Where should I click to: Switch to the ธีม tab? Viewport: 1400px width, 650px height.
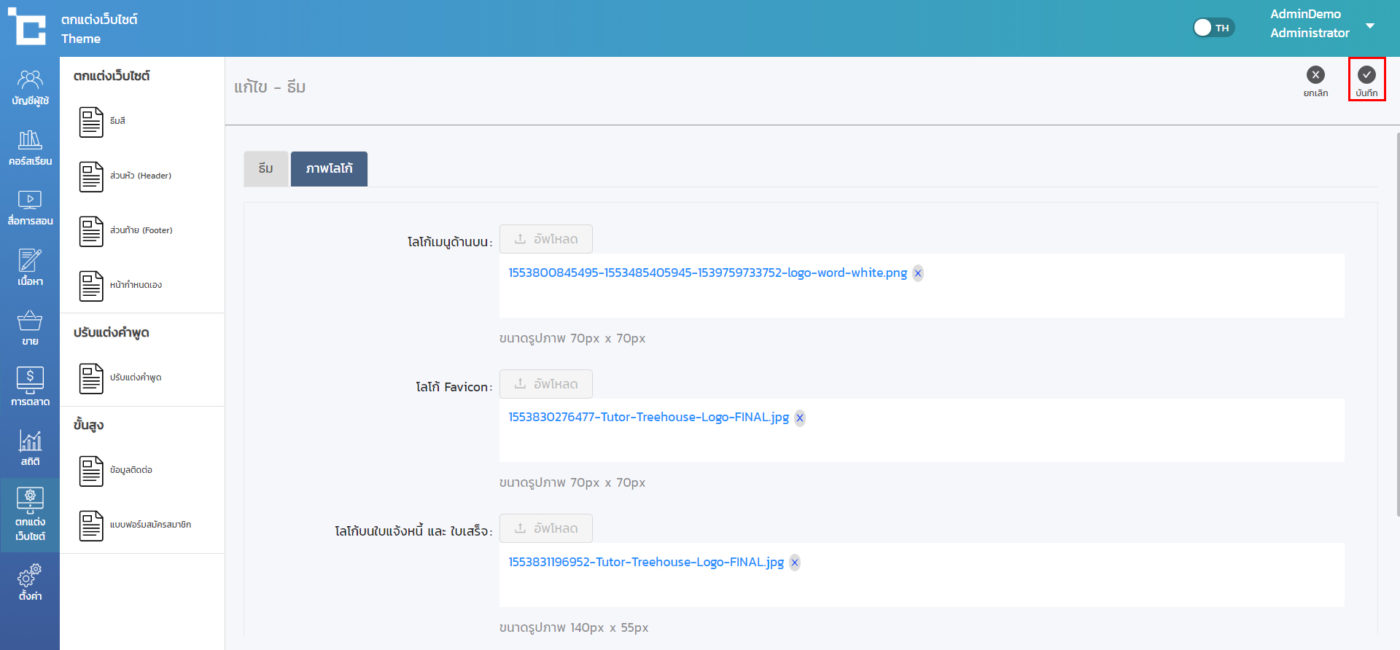click(x=266, y=169)
